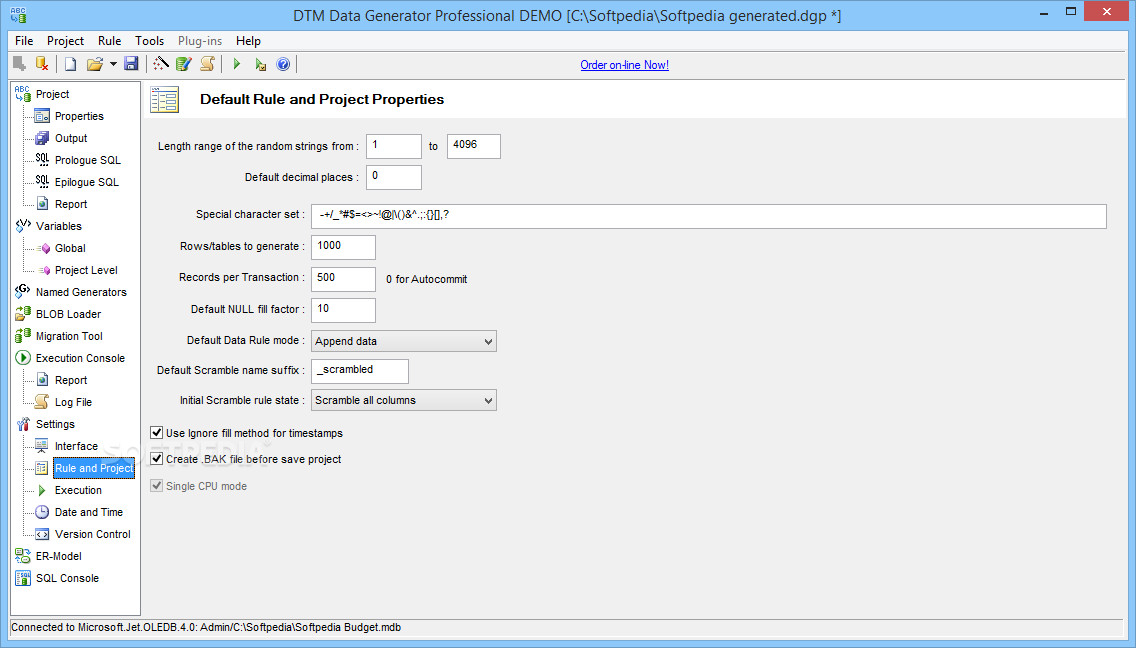Open the Plug-ins menu
This screenshot has width=1136, height=648.
click(x=200, y=41)
